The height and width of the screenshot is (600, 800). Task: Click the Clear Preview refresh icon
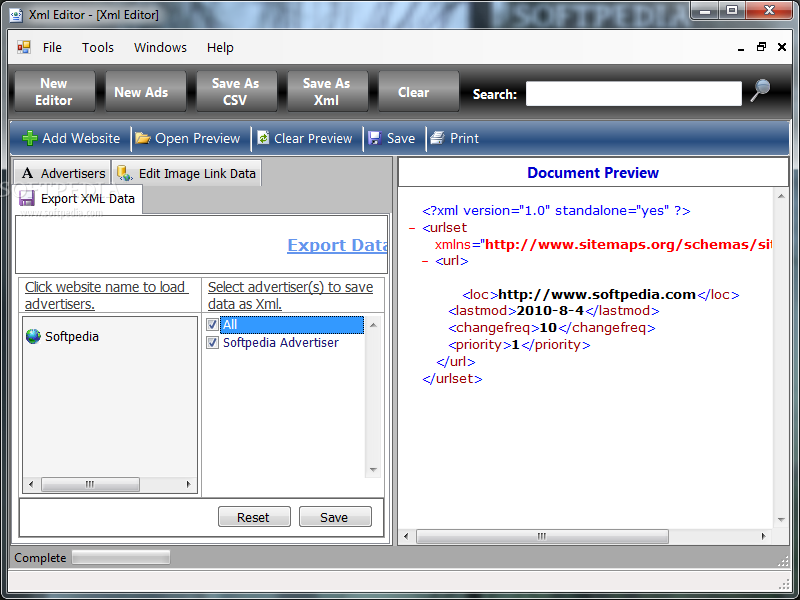[263, 138]
